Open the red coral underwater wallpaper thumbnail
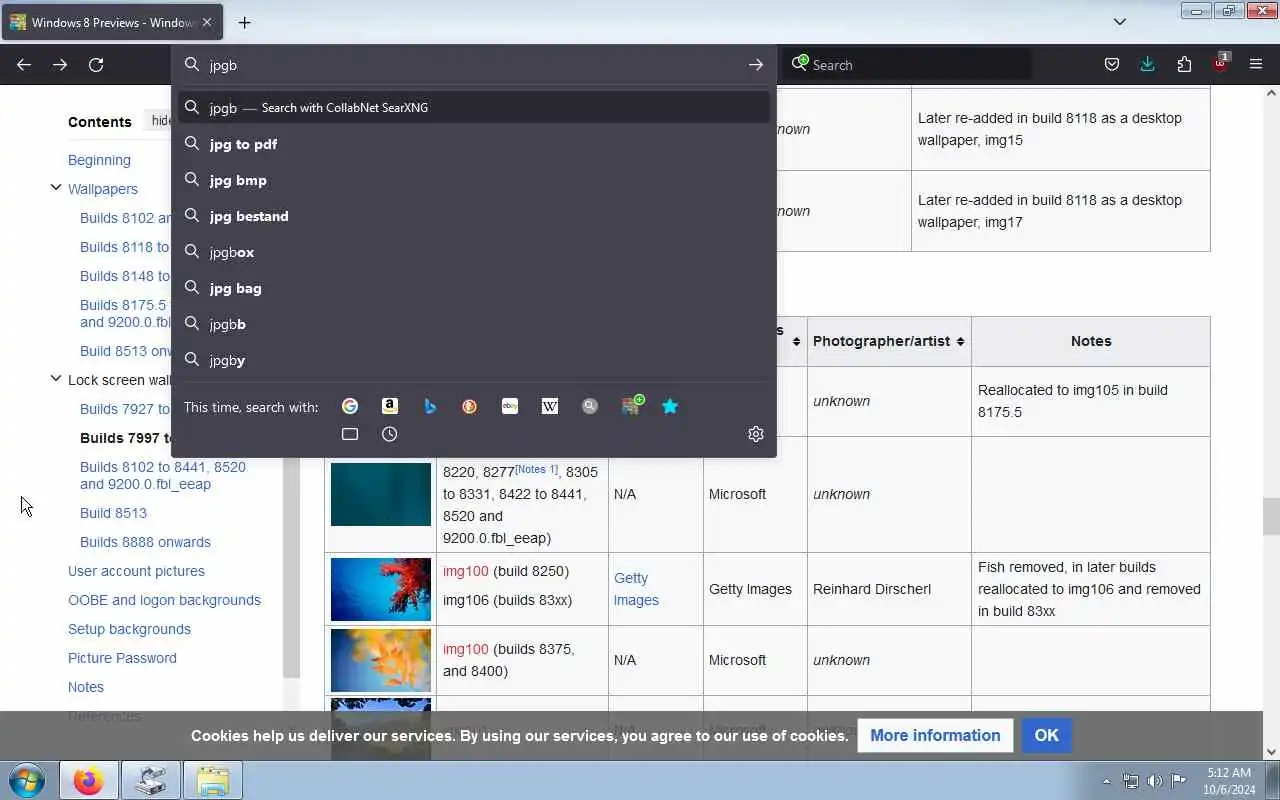This screenshot has height=800, width=1280. coord(381,589)
